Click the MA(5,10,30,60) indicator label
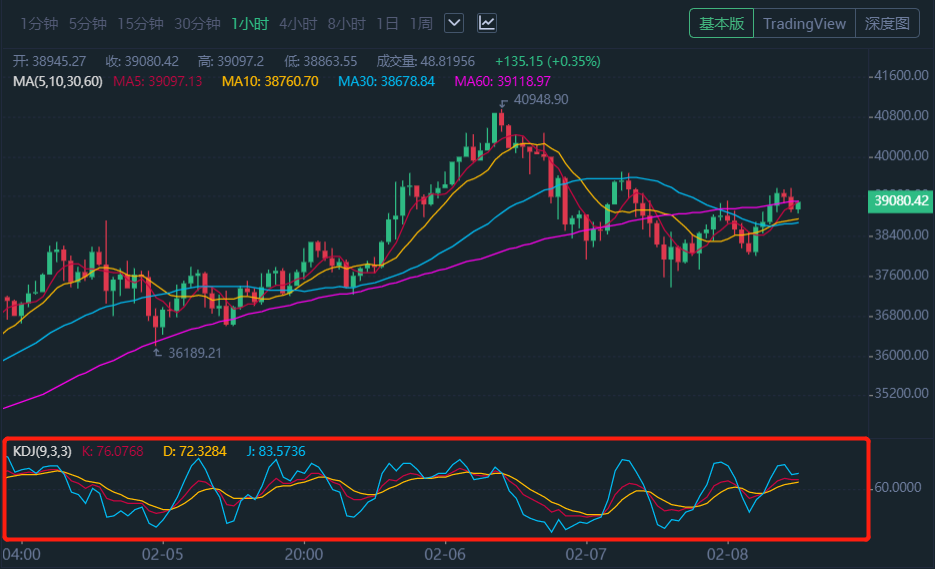Screen dimensions: 935x569 click(x=57, y=81)
